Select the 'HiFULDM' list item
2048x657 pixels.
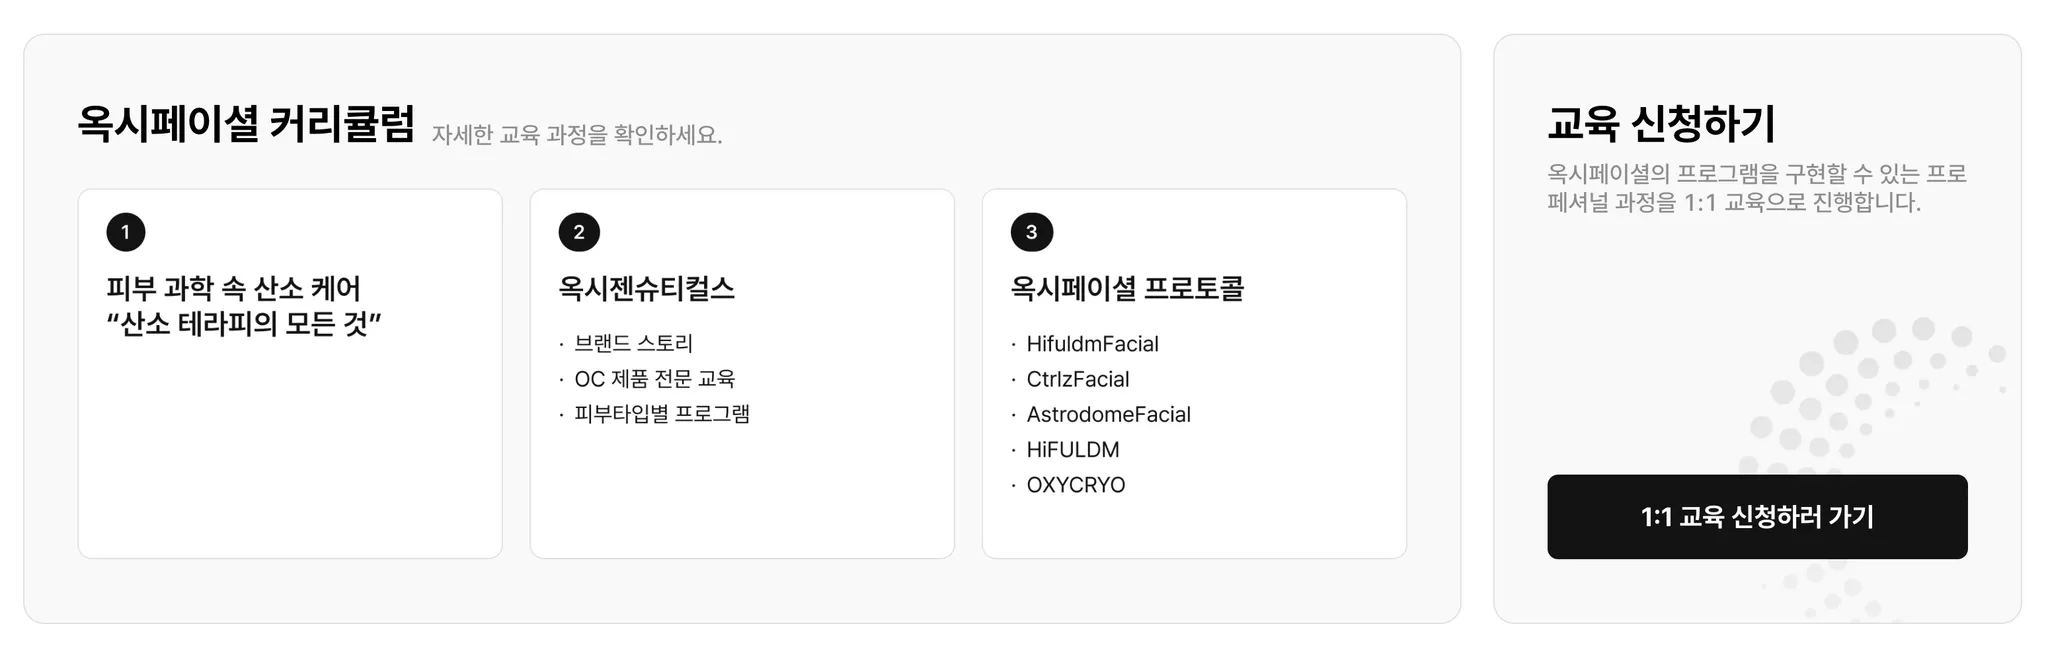(1072, 450)
